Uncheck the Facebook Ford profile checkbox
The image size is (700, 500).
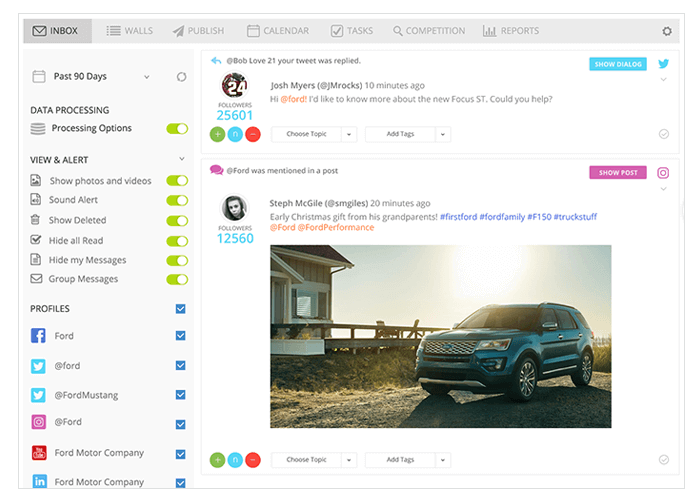[x=180, y=335]
